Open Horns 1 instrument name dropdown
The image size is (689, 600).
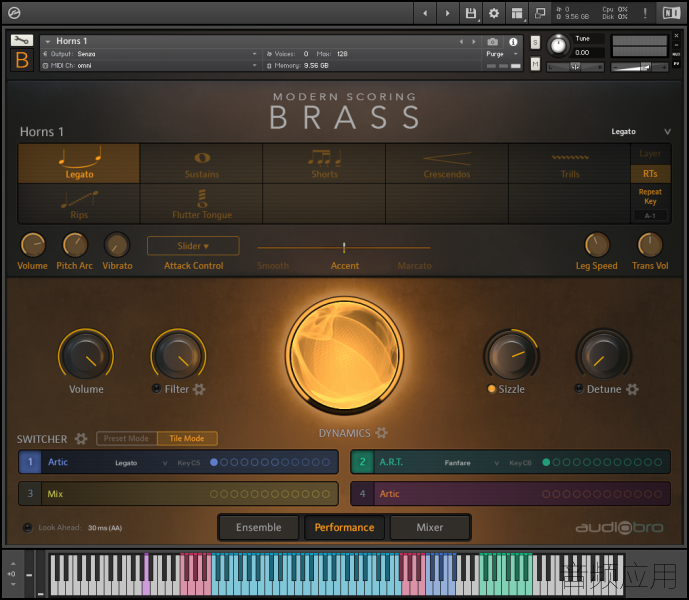(47, 41)
